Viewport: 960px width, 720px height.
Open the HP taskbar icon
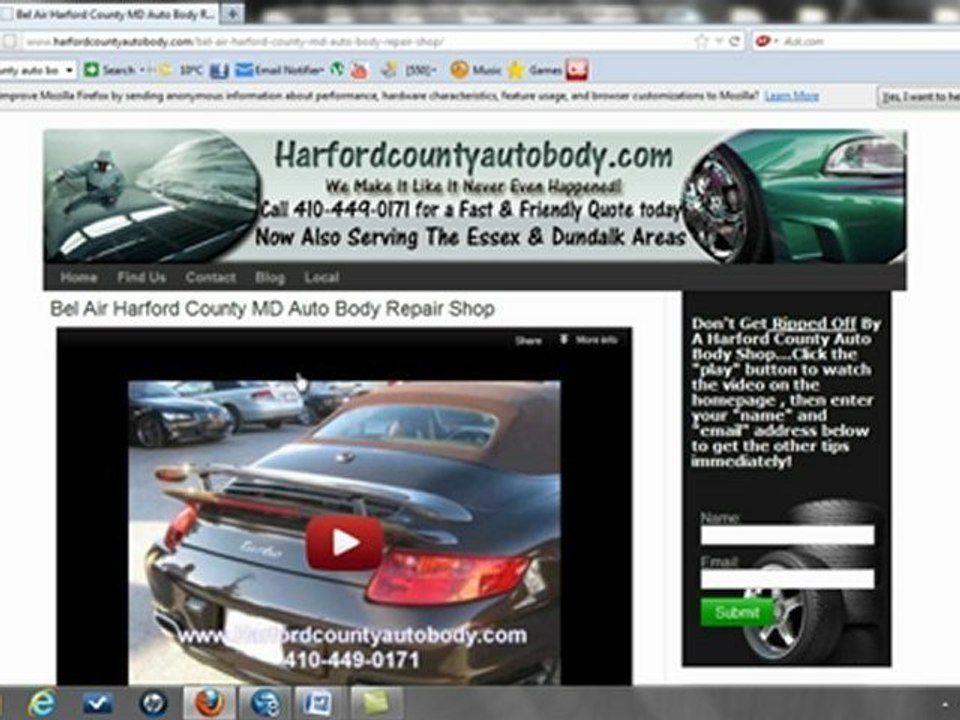click(153, 703)
